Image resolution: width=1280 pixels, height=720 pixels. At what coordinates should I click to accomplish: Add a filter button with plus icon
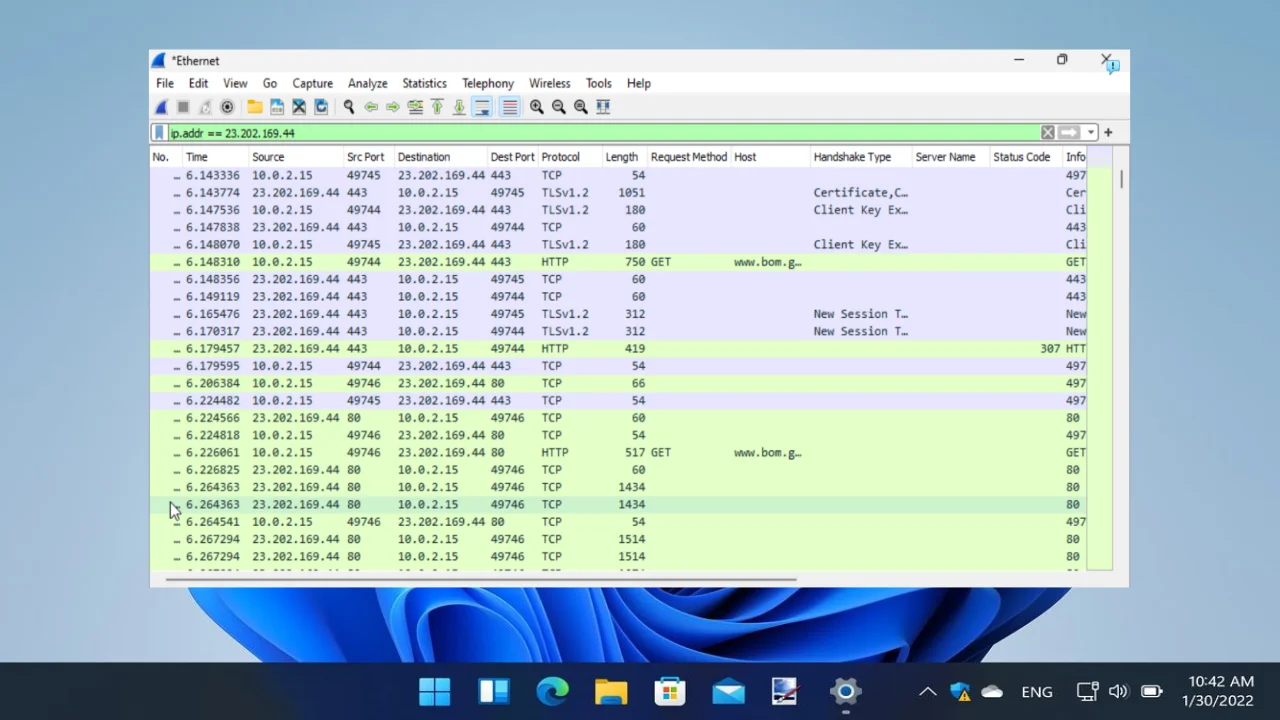point(1108,132)
